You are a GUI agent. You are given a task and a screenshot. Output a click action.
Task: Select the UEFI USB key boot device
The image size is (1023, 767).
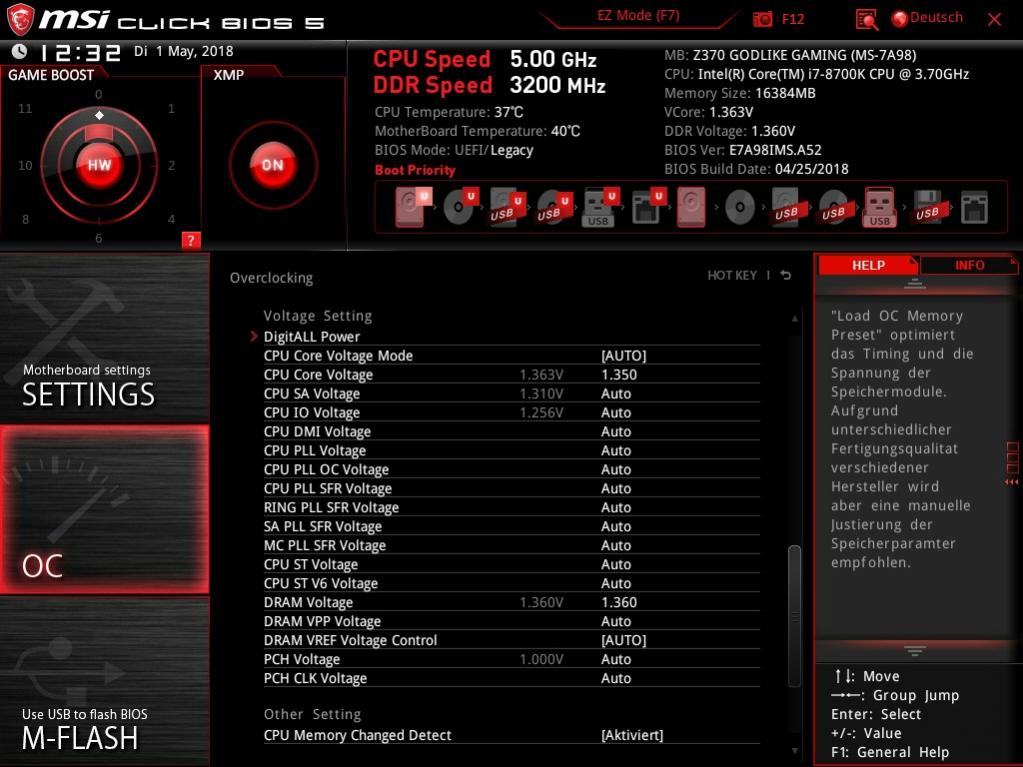pyautogui.click(x=600, y=207)
